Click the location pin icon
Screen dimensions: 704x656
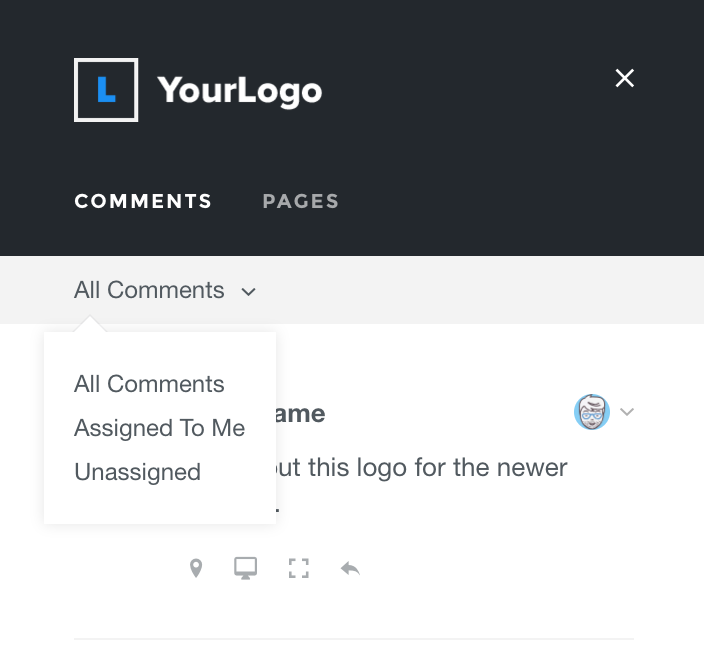point(196,568)
